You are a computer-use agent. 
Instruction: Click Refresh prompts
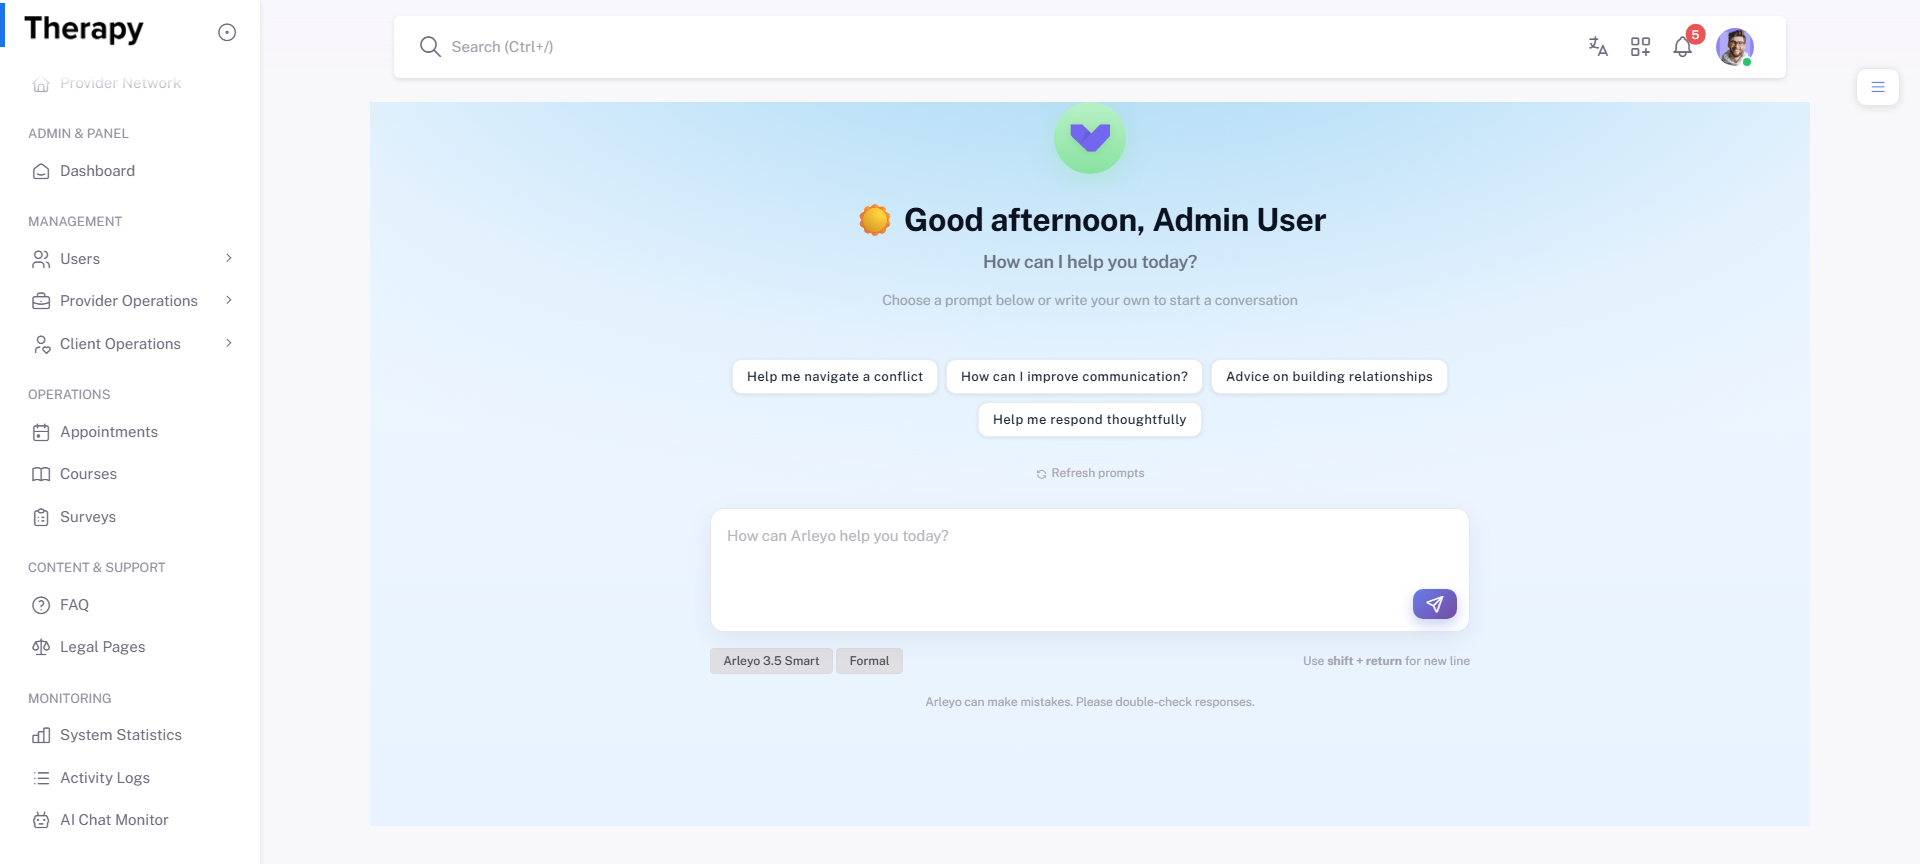pyautogui.click(x=1090, y=473)
